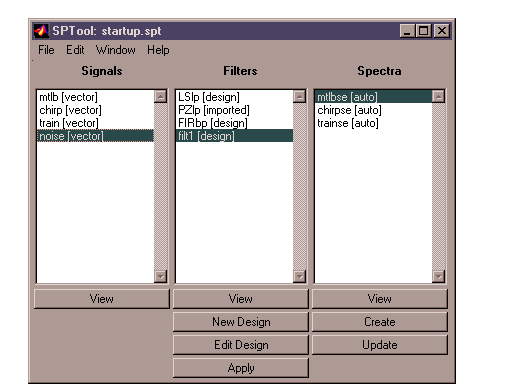511x387 pixels.
Task: Select filt1 [design] filter
Action: [x=234, y=136]
